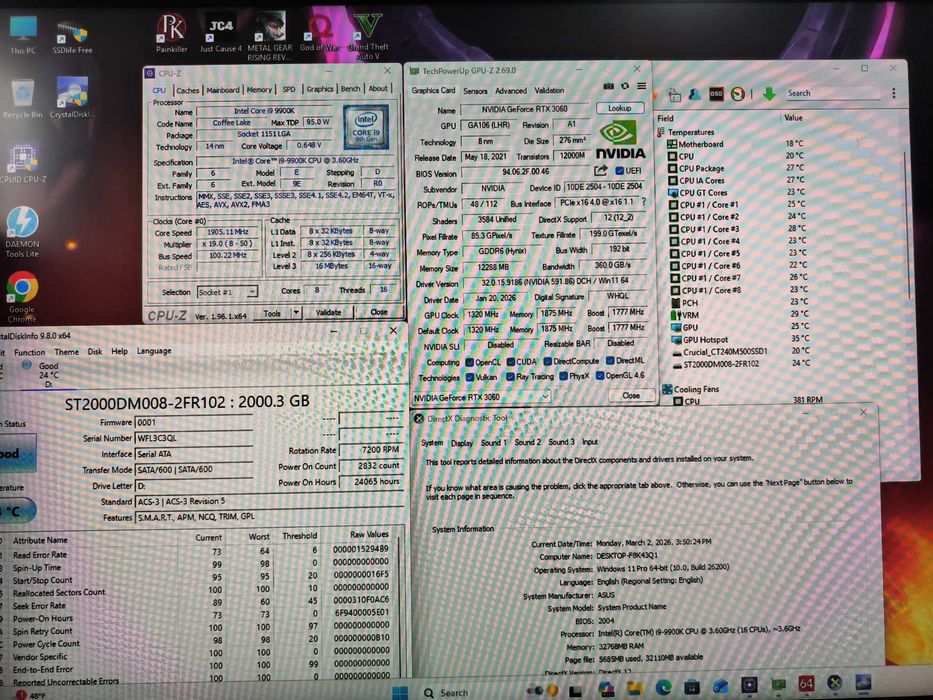Click GPU-Z screenshot camera icon

(x=608, y=86)
